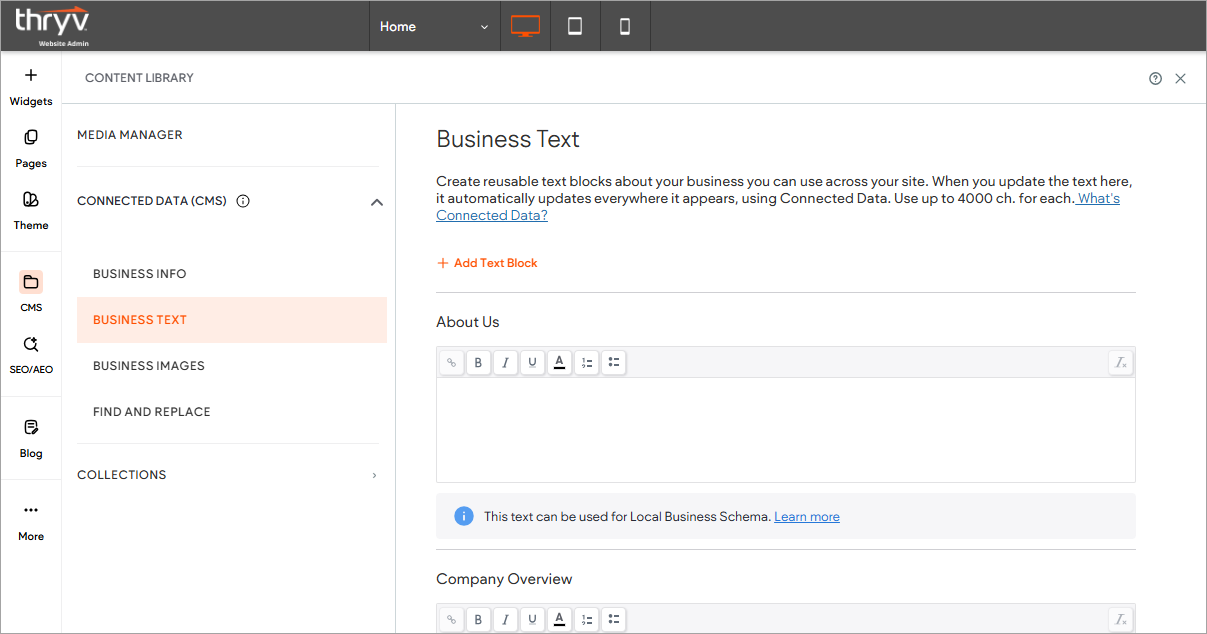Open text color picker in About Us toolbar
Image resolution: width=1207 pixels, height=634 pixels.
pyautogui.click(x=559, y=363)
